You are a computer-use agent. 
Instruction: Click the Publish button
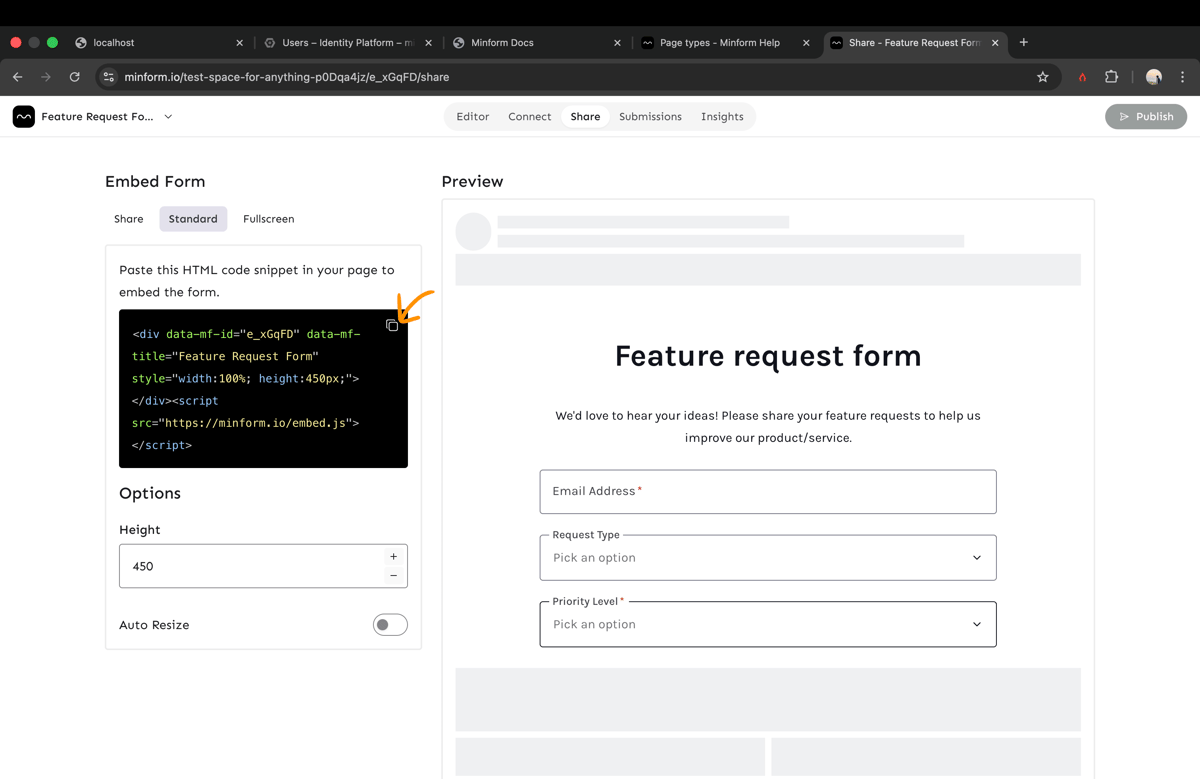pyautogui.click(x=1145, y=117)
